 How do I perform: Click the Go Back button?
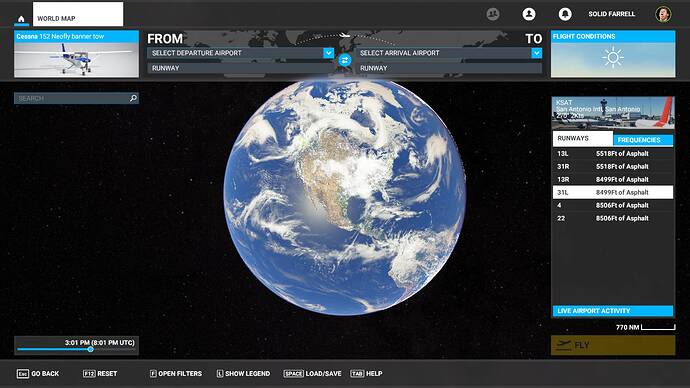[x=38, y=373]
